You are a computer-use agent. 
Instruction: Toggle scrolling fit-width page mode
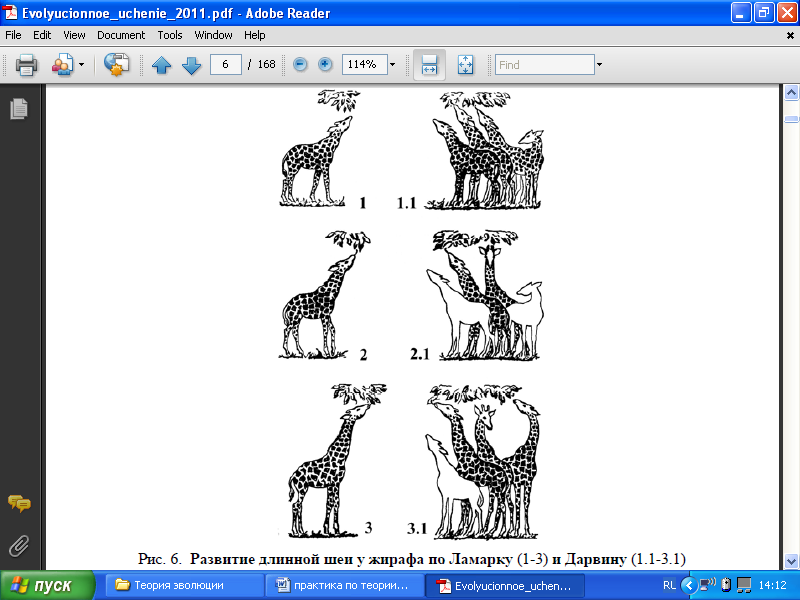click(x=429, y=65)
